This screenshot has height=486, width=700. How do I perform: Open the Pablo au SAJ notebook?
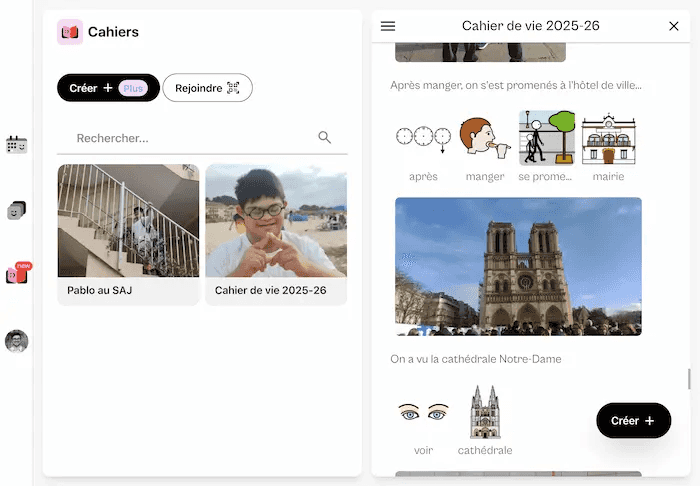[128, 234]
